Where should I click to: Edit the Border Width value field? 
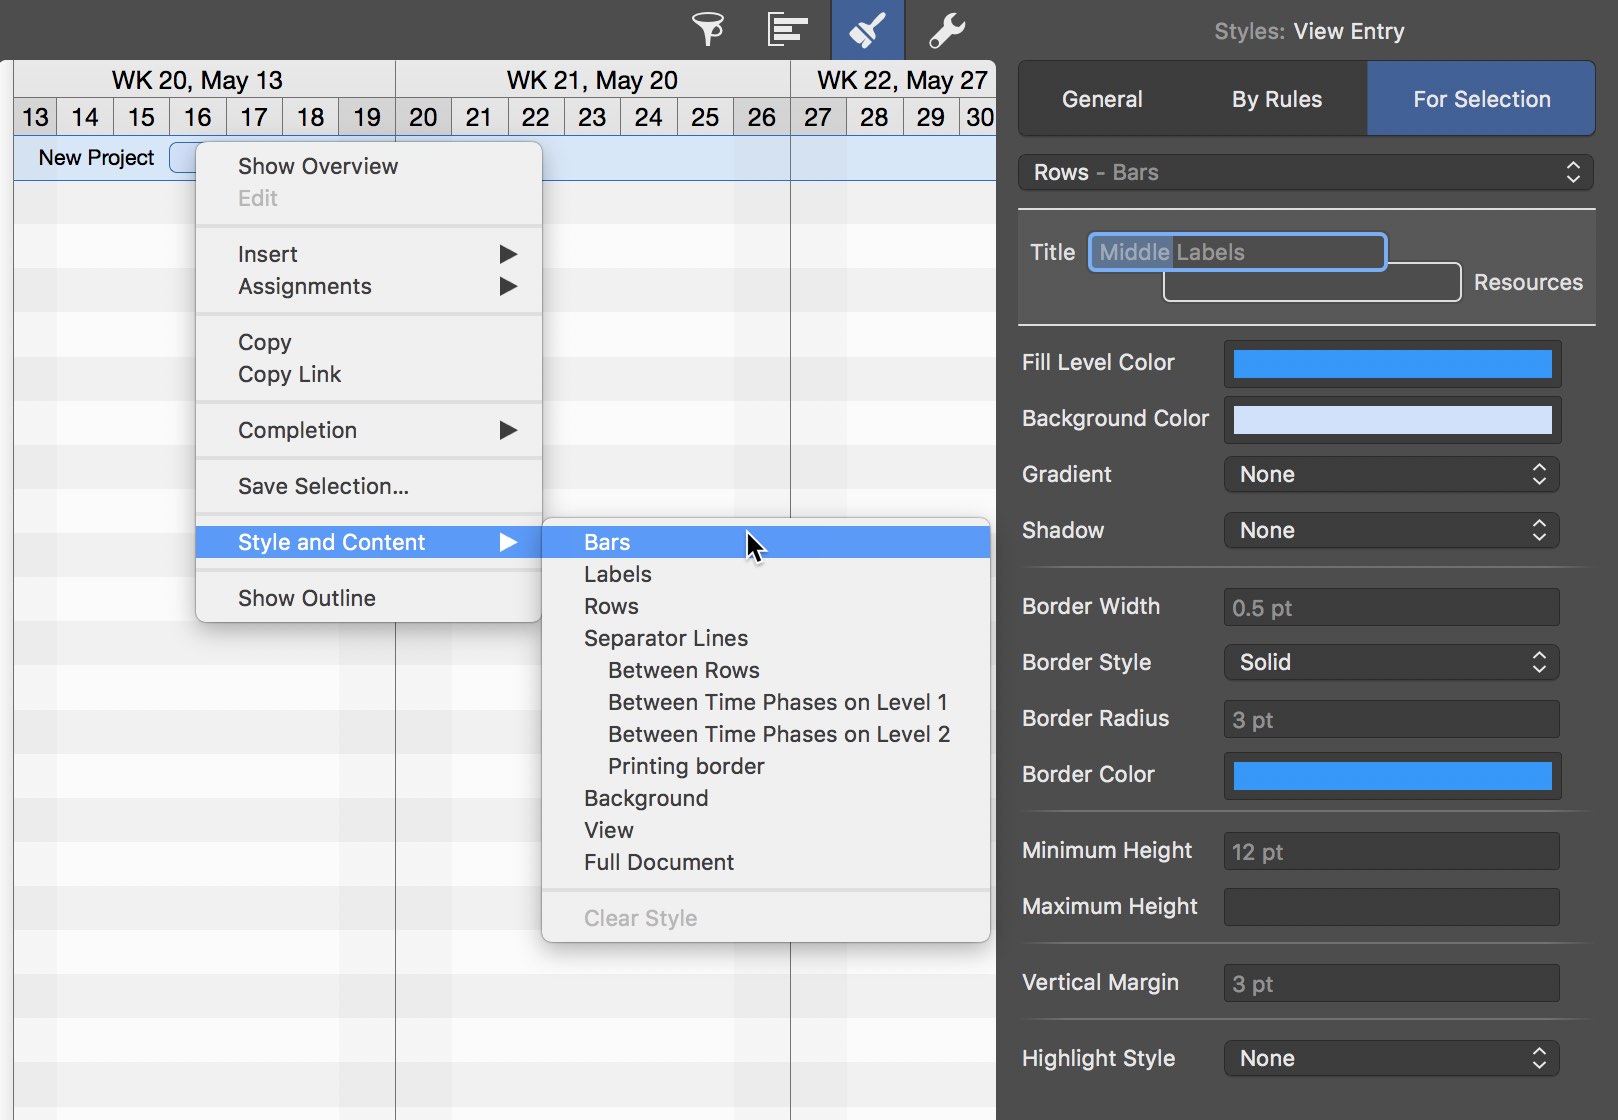(x=1391, y=607)
